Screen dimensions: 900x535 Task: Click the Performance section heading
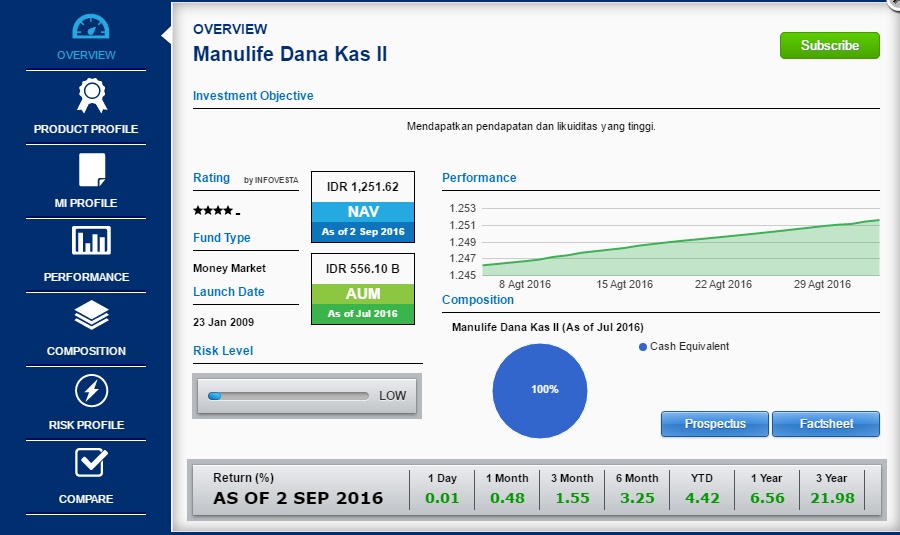tap(479, 178)
